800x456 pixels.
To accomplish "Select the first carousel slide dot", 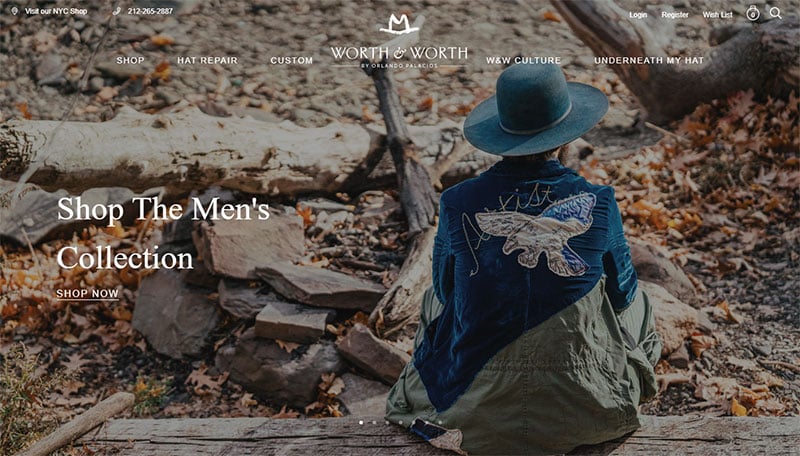I will [x=361, y=422].
